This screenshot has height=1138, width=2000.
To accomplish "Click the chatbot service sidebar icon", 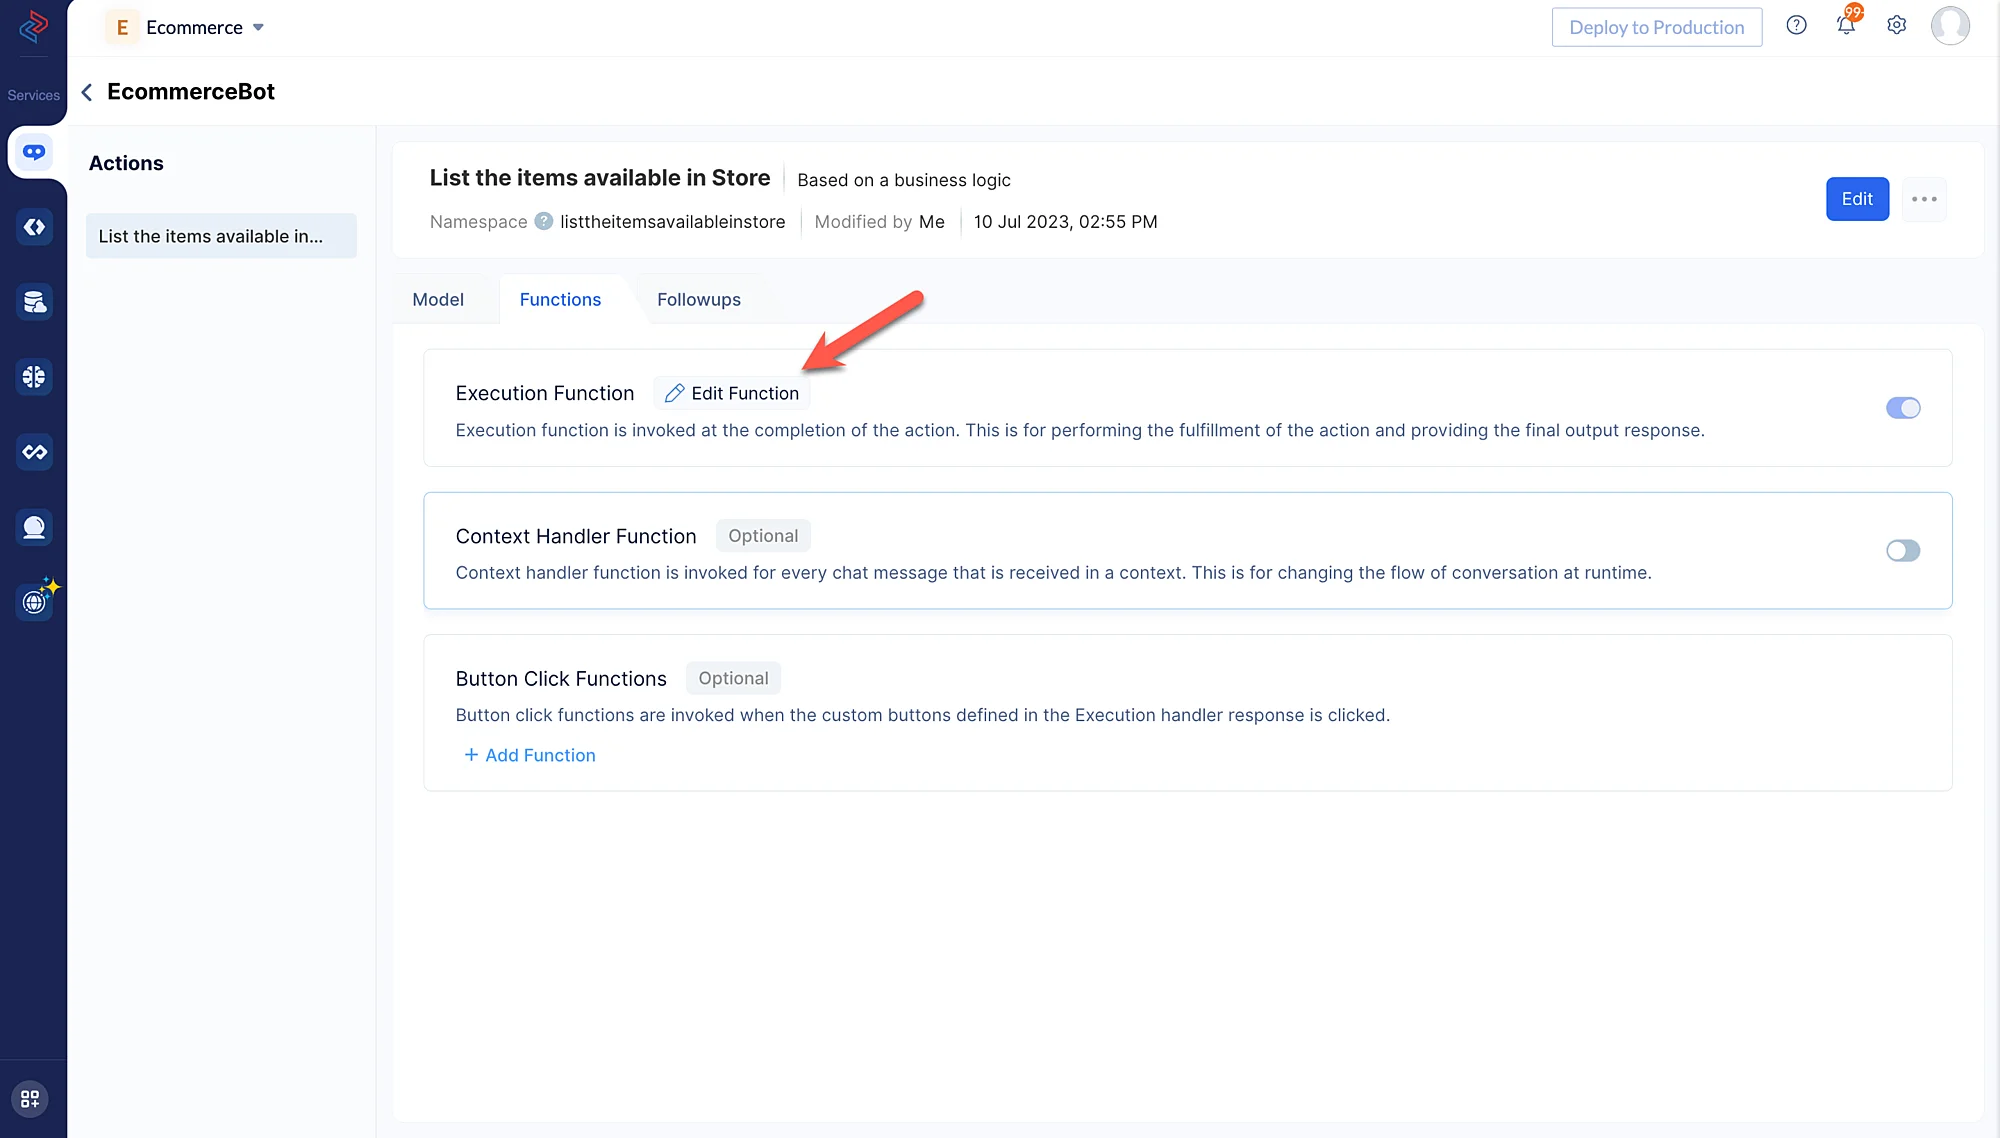I will click(34, 152).
